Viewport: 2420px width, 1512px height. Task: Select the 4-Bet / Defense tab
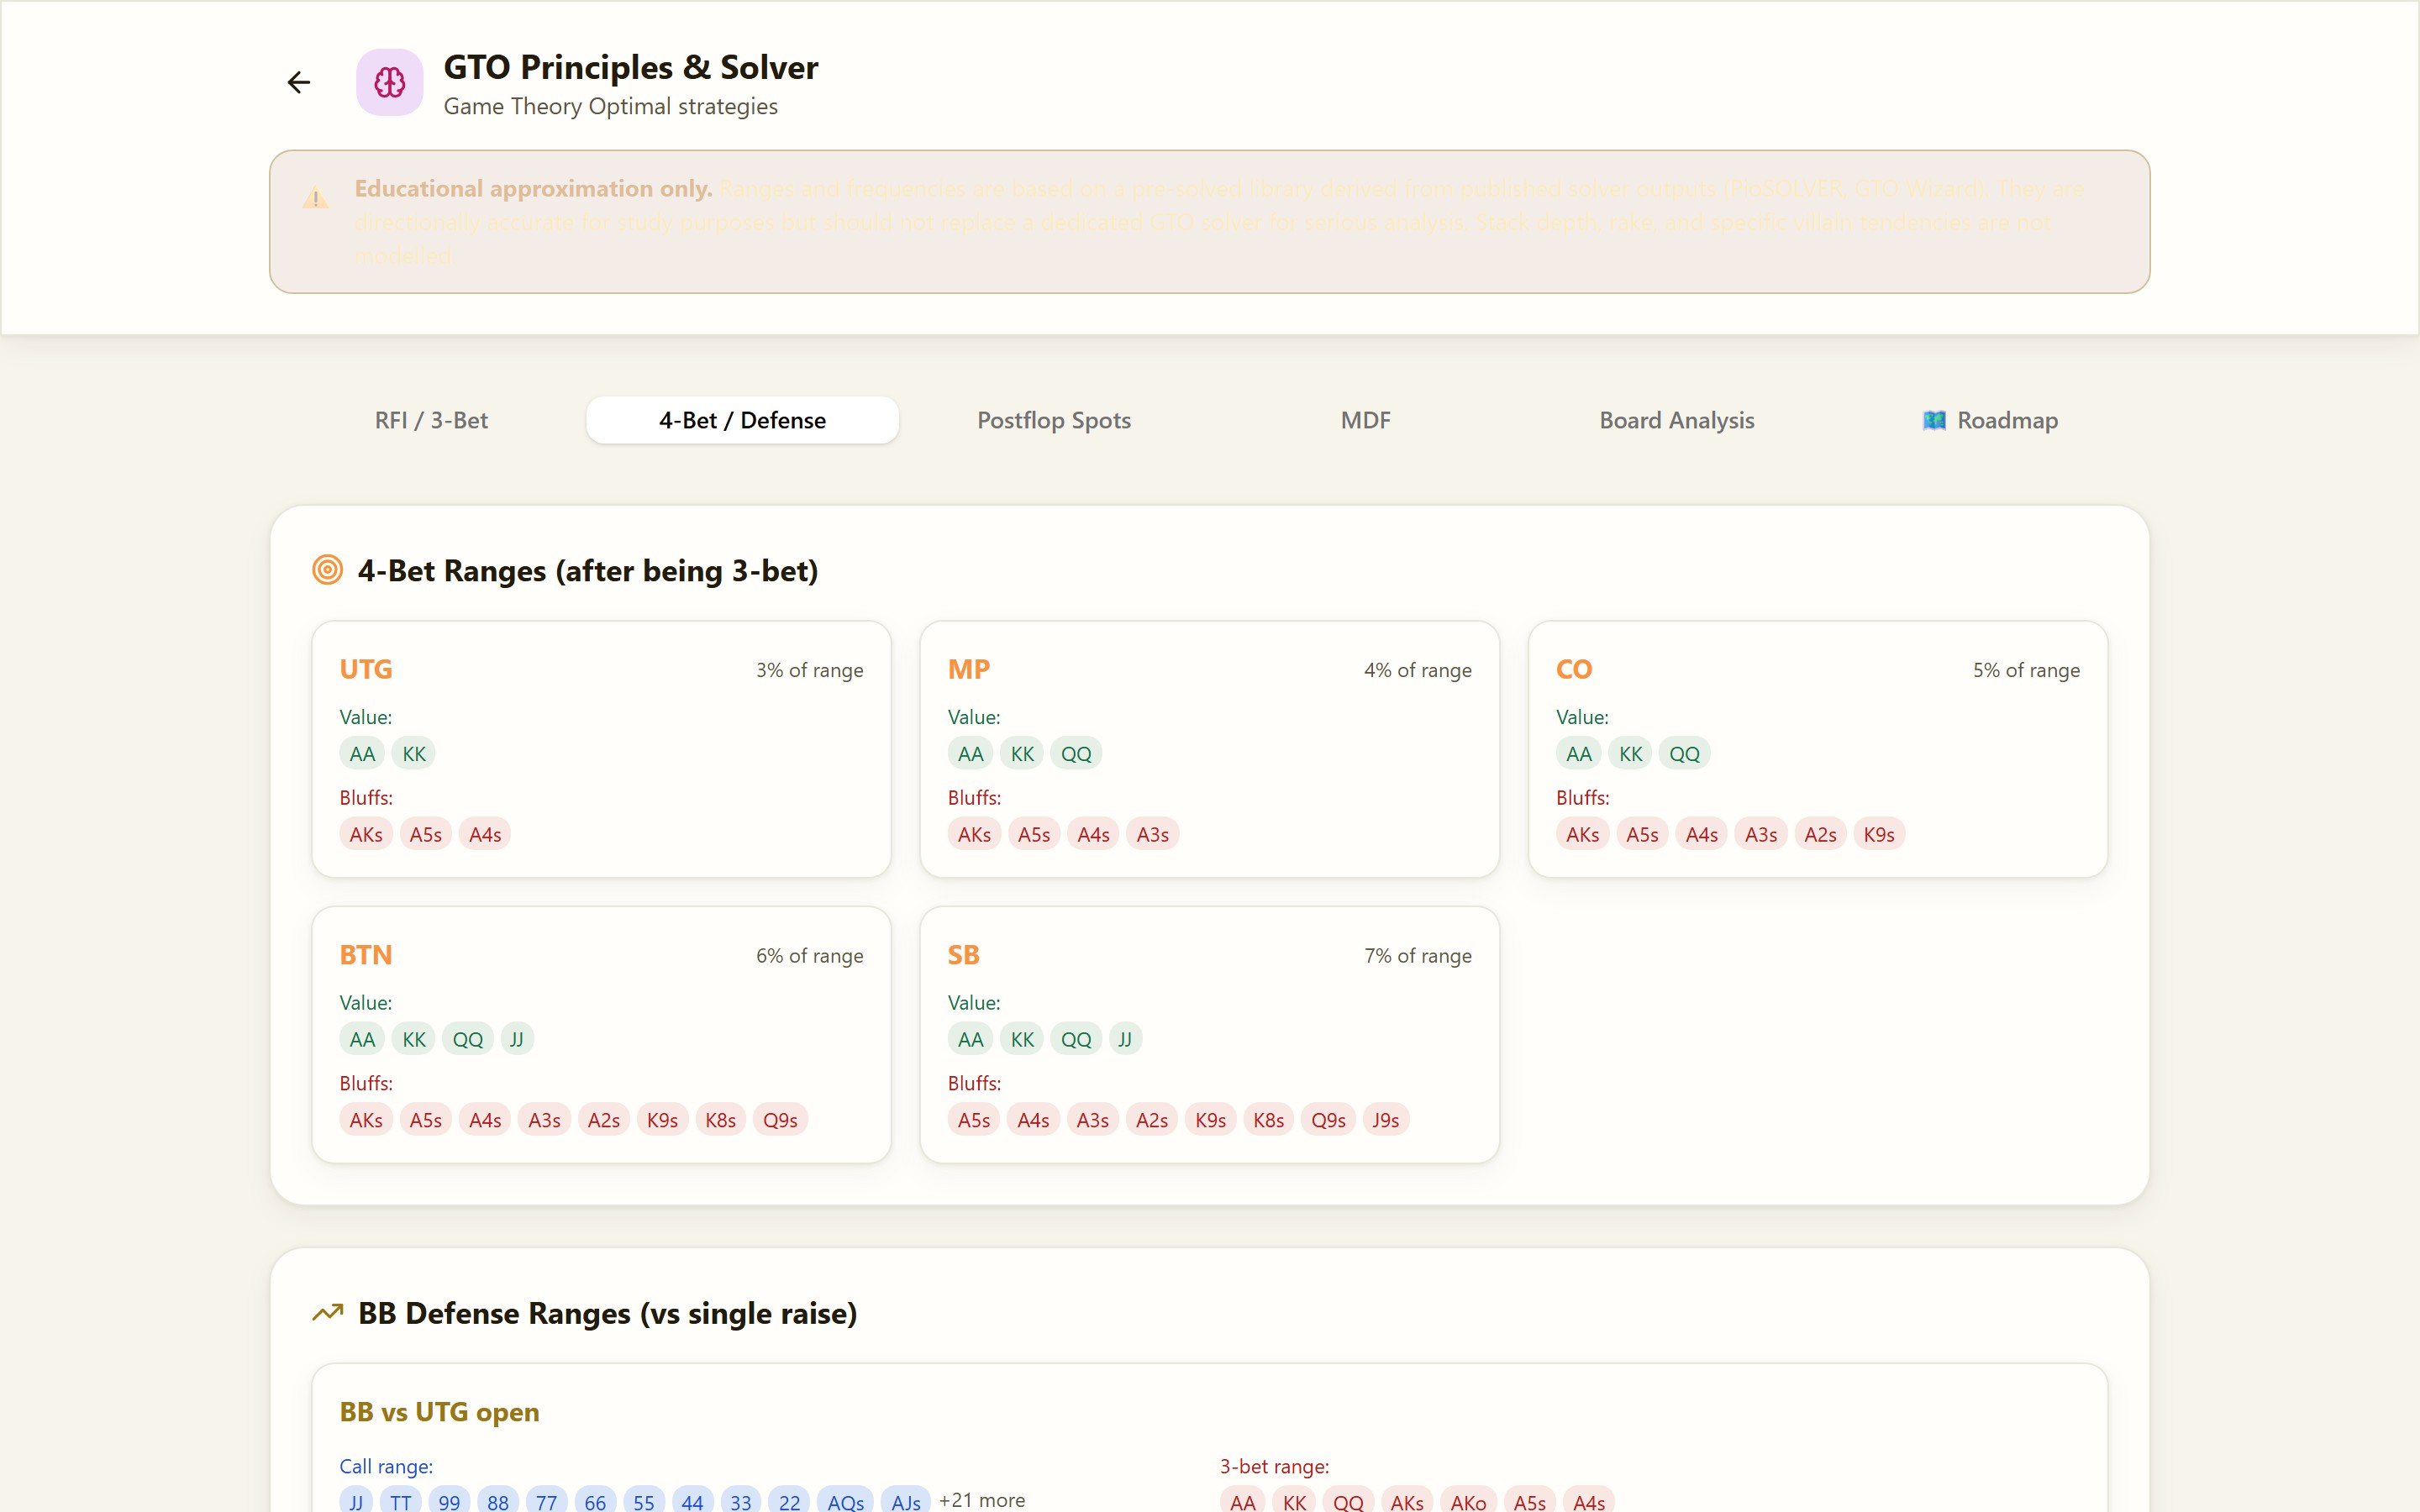[742, 420]
